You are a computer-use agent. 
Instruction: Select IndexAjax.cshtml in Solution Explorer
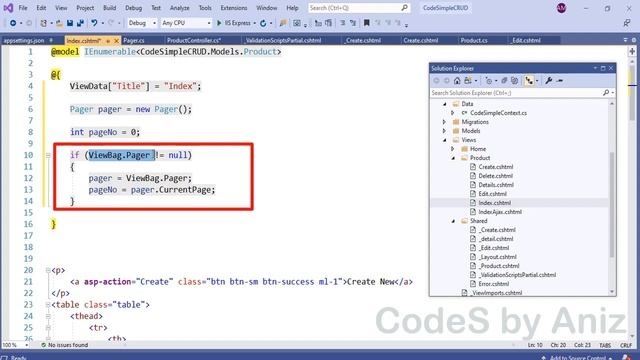pyautogui.click(x=500, y=212)
